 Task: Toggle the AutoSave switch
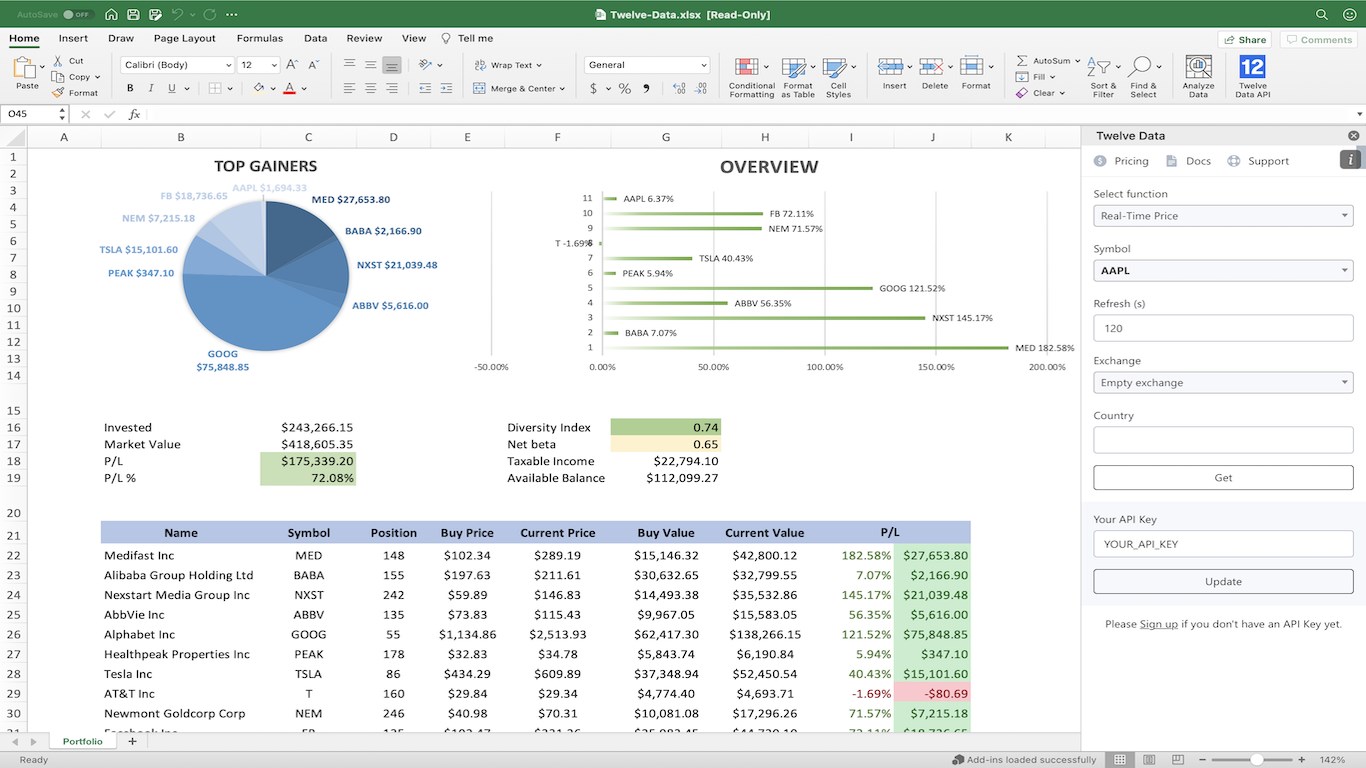[x=77, y=15]
